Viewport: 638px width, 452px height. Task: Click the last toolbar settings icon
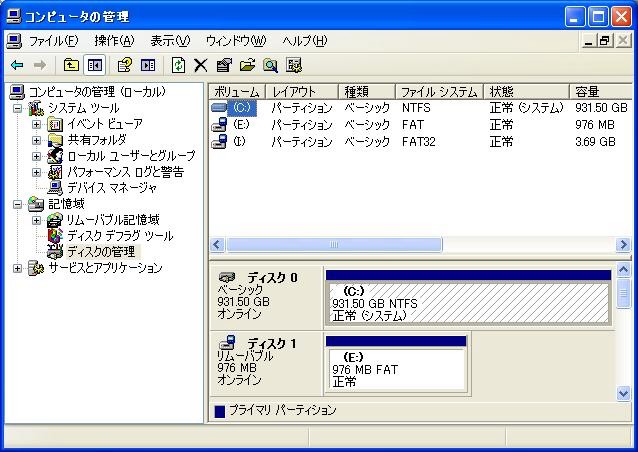[294, 65]
